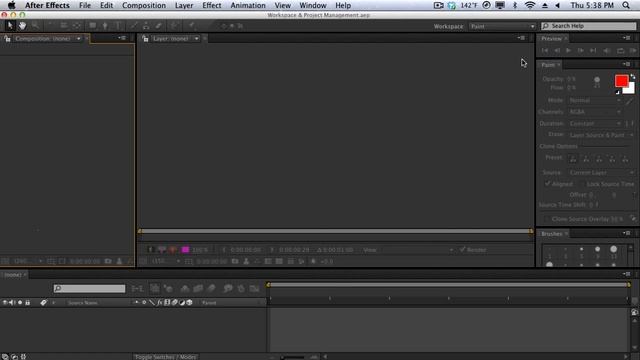Jump to last frame in Preview panel
640x360 pixels.
point(593,51)
